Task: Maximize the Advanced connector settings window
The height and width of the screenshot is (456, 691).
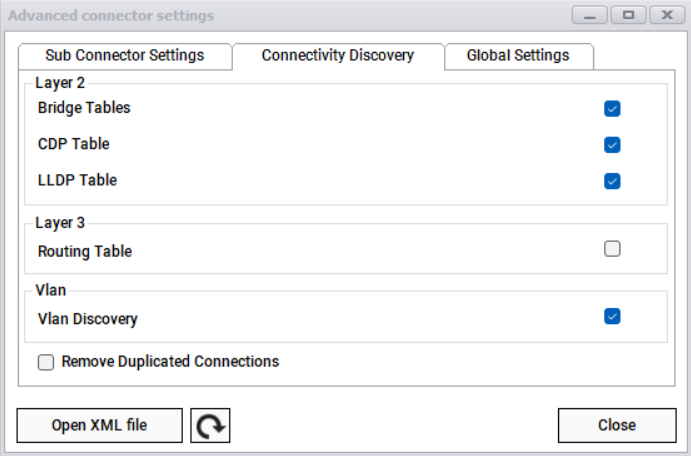Action: pos(628,16)
